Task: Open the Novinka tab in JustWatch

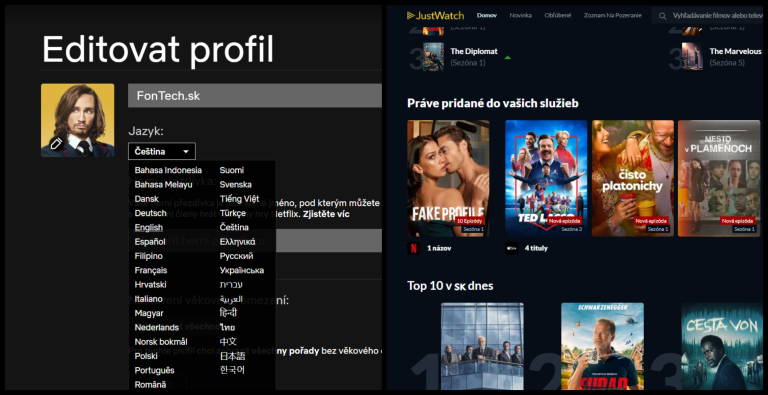Action: pyautogui.click(x=521, y=16)
